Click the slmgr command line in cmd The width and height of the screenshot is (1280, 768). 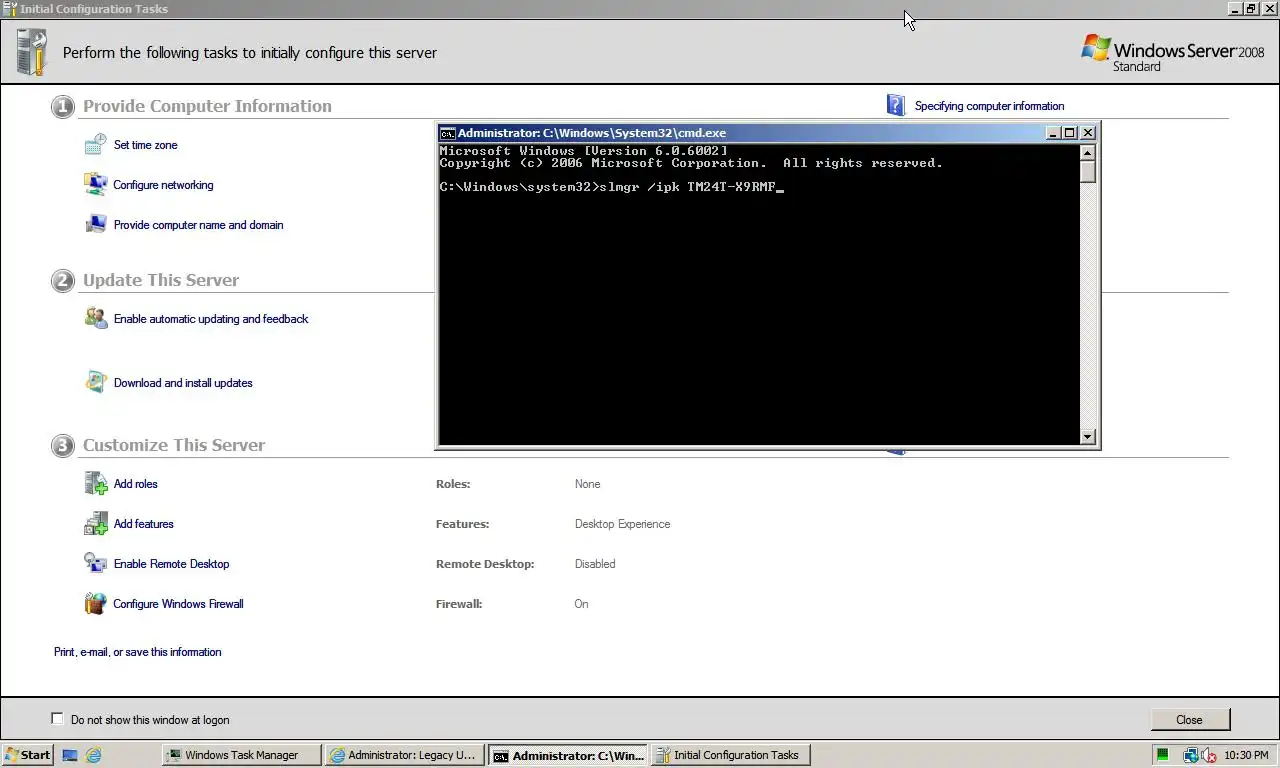pos(611,187)
